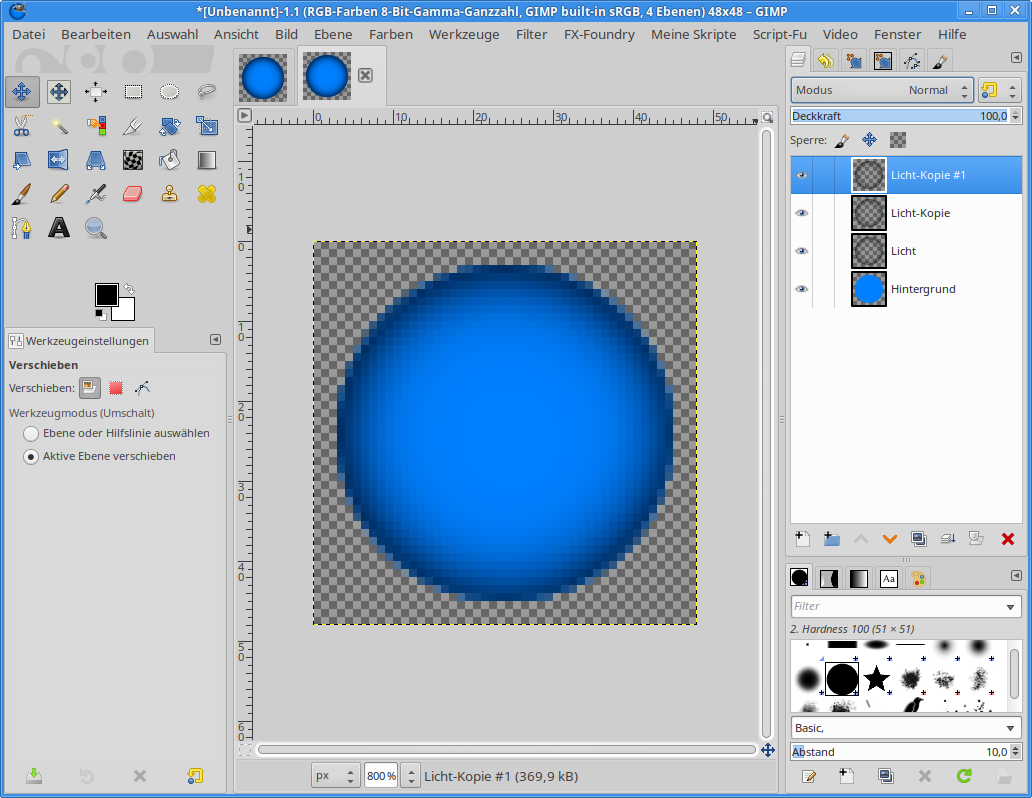Screen dimensions: 1032x798
Task: Select the Eraser tool in toolbox
Action: pyautogui.click(x=133, y=194)
